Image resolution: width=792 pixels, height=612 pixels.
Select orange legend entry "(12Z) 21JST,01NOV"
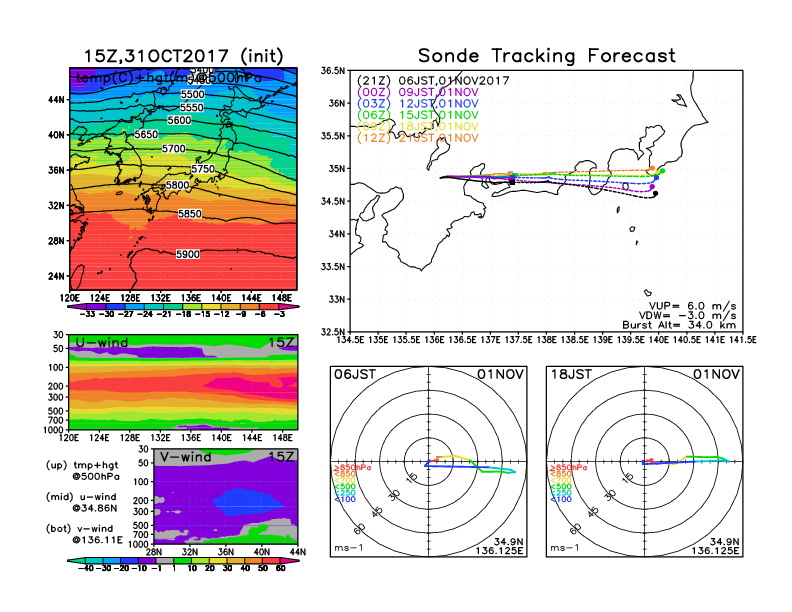tap(417, 138)
